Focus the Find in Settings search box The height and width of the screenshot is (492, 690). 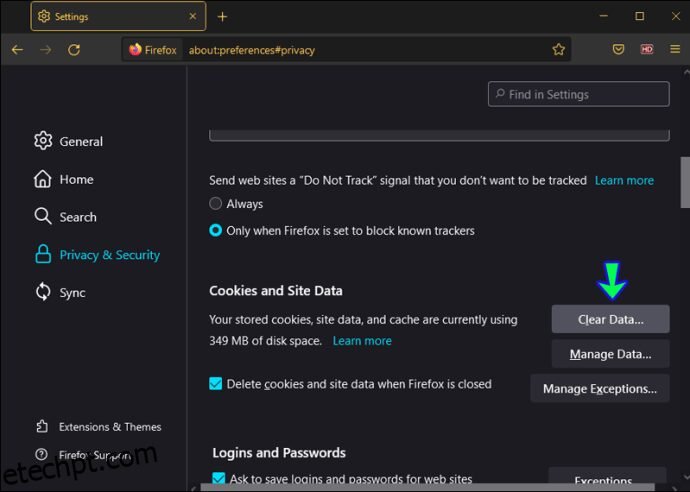[579, 94]
